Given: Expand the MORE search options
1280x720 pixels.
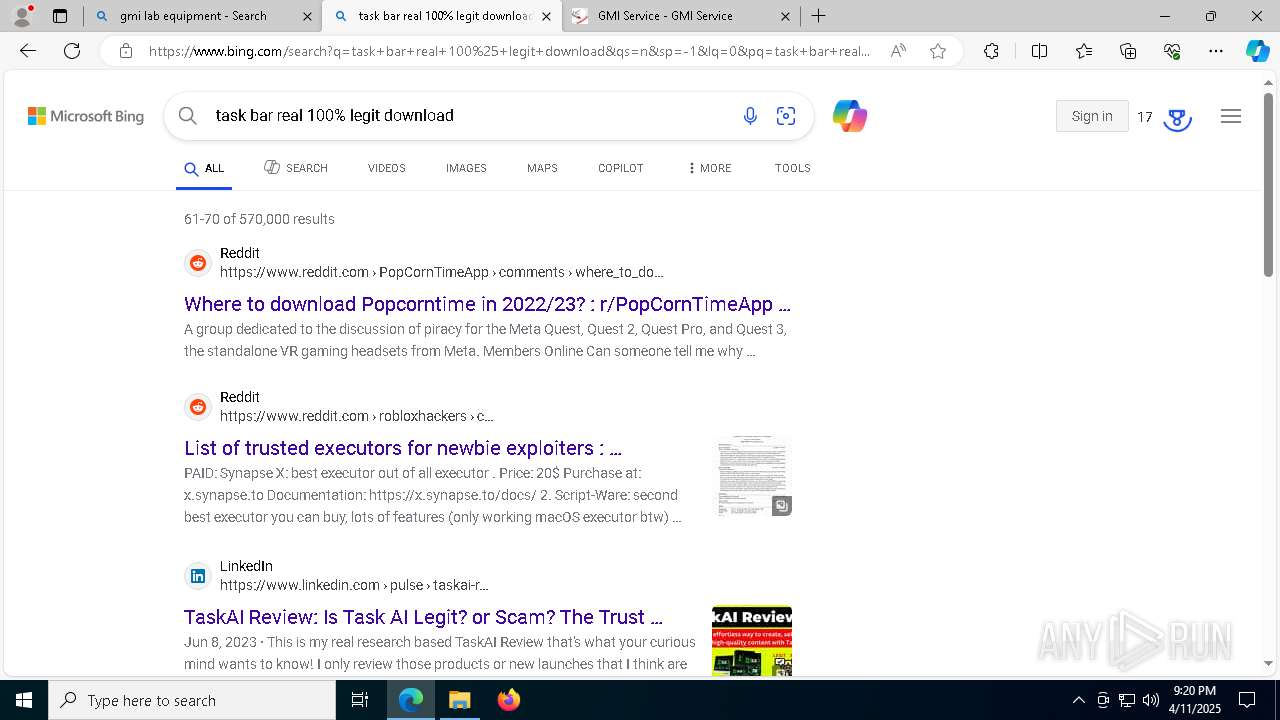Looking at the screenshot, I should click(710, 168).
